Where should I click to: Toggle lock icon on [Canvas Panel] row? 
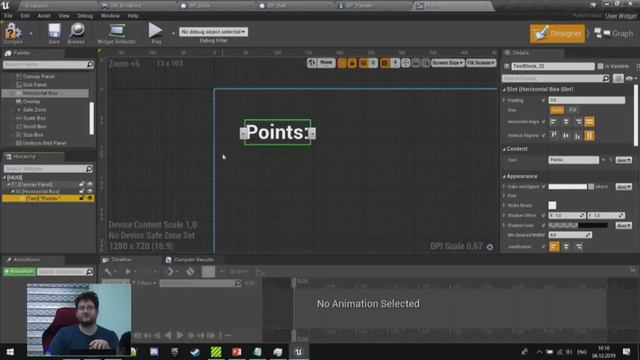[x=82, y=184]
